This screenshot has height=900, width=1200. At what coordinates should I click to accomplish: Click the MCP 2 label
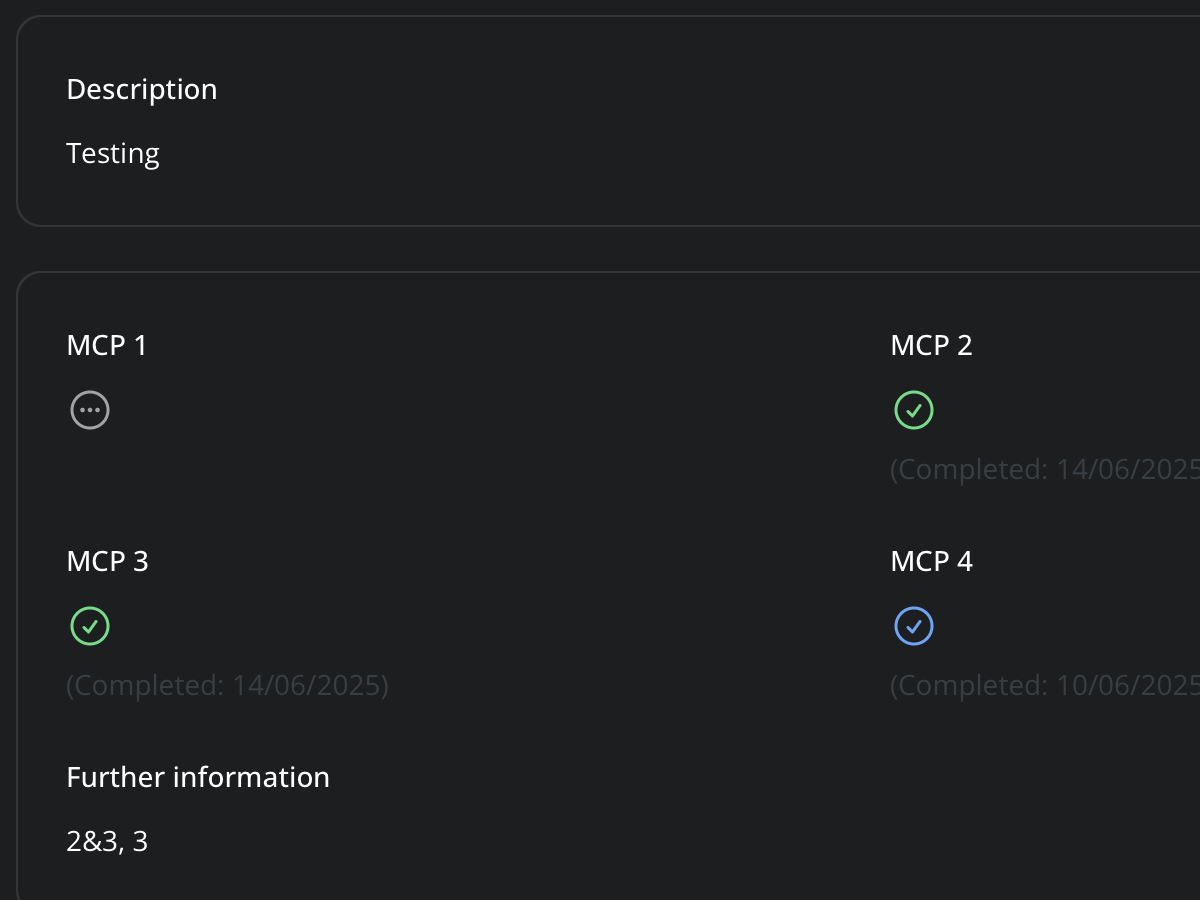(x=931, y=346)
